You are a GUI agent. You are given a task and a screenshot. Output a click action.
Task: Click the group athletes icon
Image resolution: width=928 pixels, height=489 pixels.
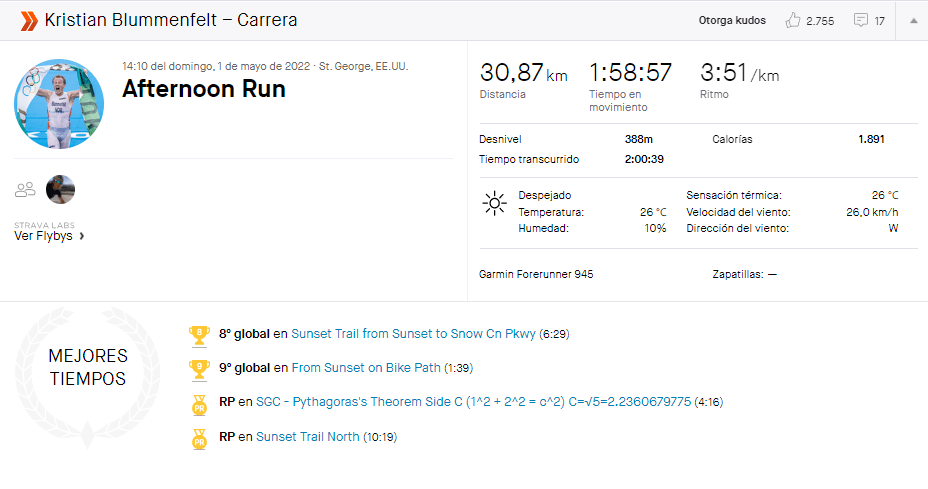pos(25,189)
